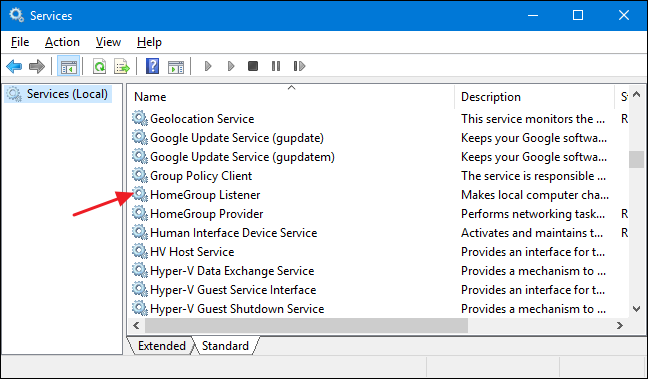Click the horizontal scrollbar right arrow
The width and height of the screenshot is (648, 379).
[x=619, y=326]
